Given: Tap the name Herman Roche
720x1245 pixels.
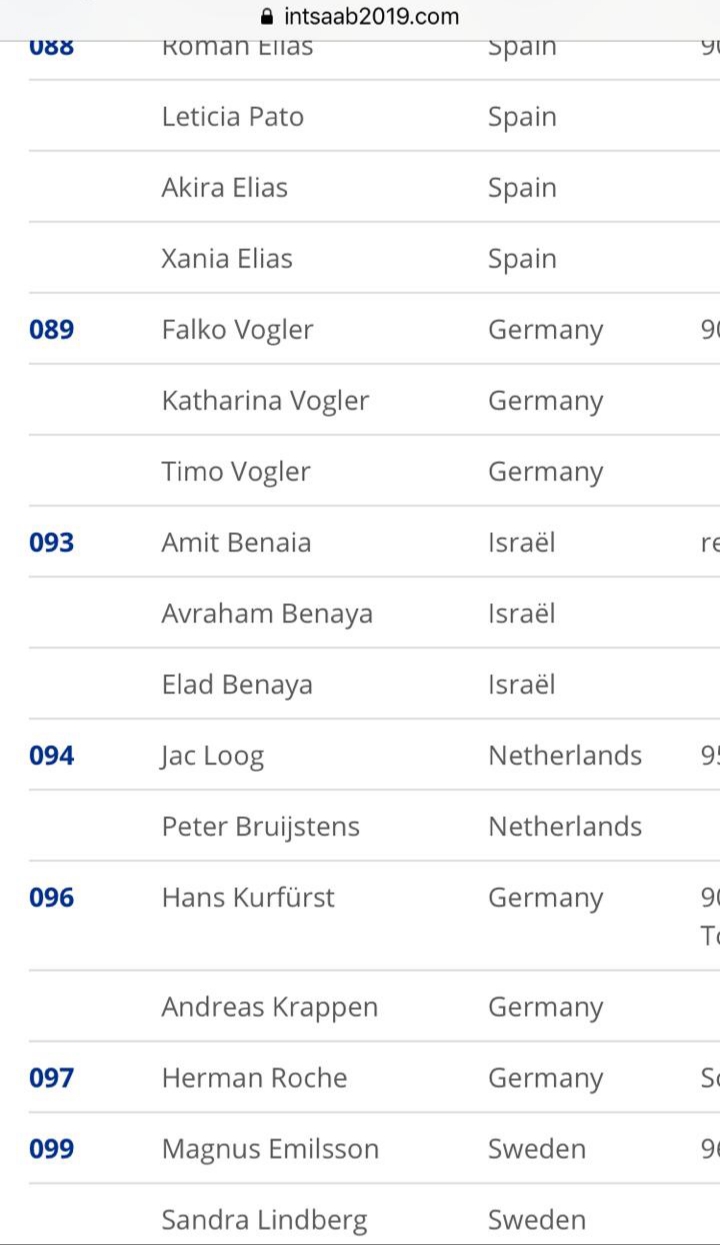Looking at the screenshot, I should click(x=254, y=1078).
